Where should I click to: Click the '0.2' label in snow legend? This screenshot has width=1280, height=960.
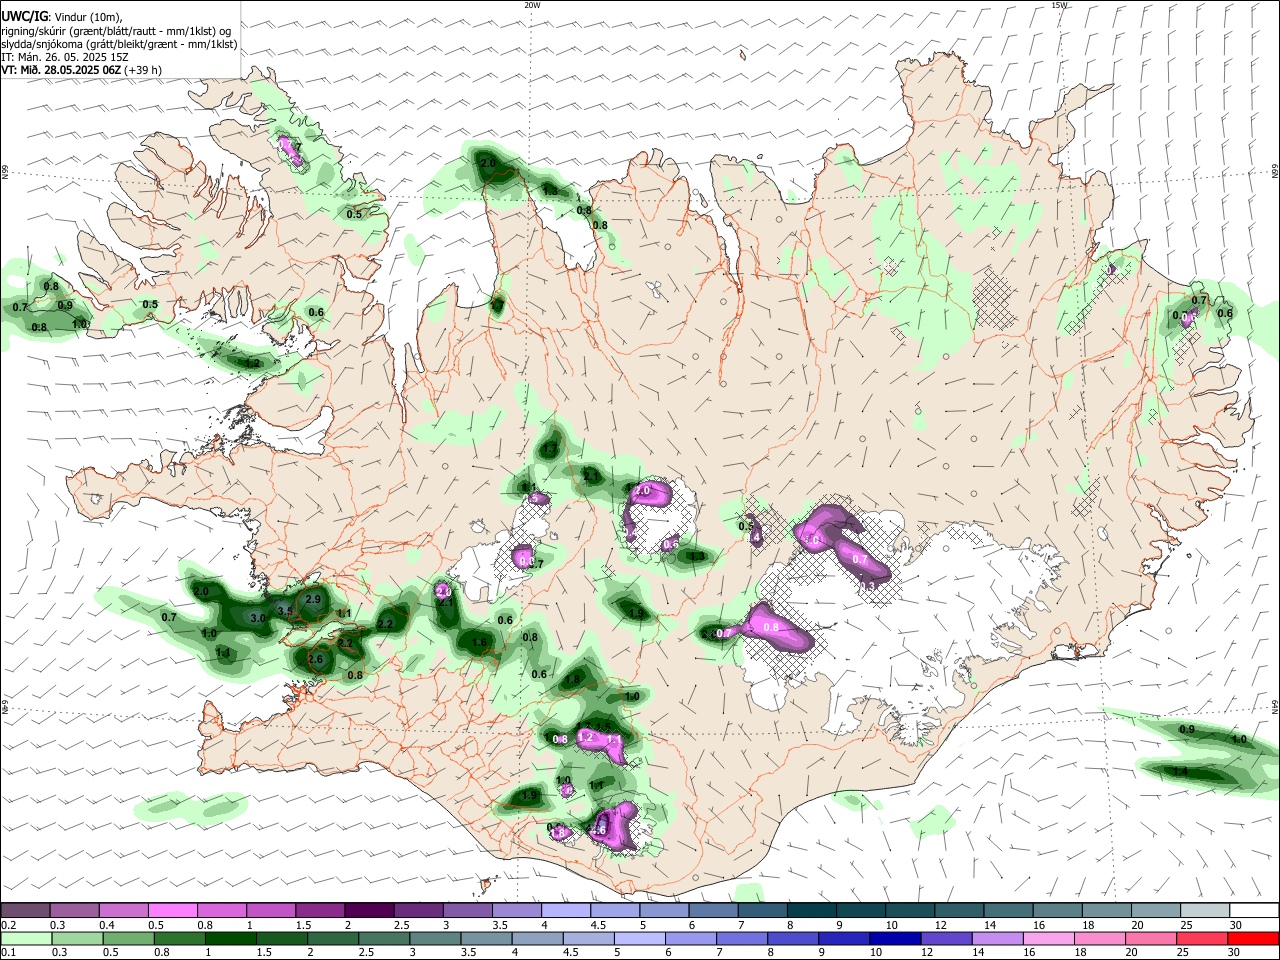pos(8,925)
